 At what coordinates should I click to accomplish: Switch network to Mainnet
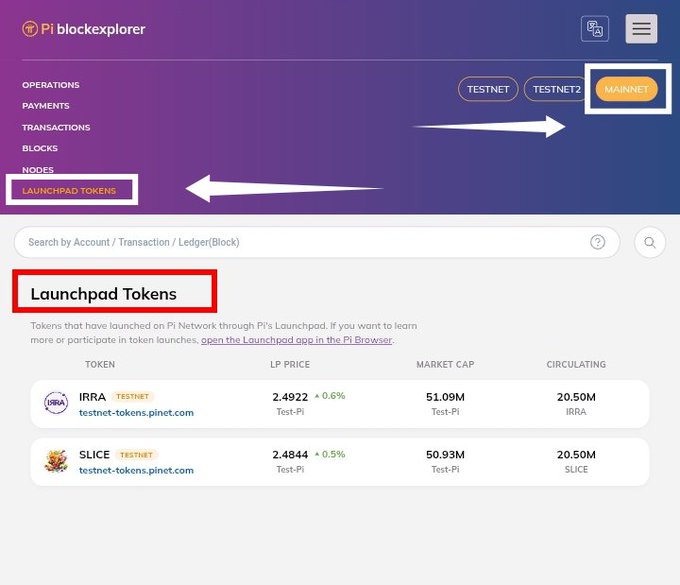(x=626, y=89)
